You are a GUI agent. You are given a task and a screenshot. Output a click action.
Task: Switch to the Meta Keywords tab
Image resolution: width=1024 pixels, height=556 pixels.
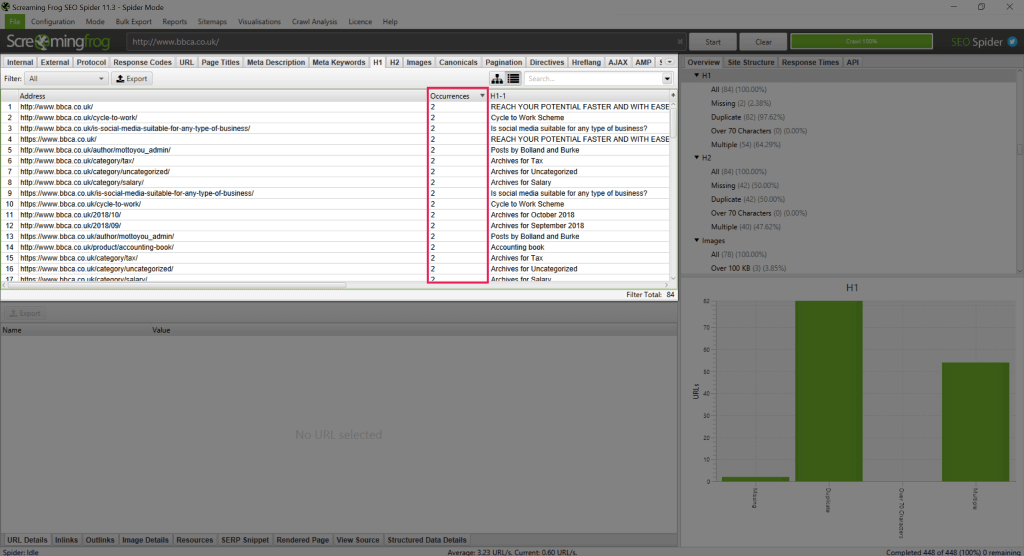click(x=338, y=62)
